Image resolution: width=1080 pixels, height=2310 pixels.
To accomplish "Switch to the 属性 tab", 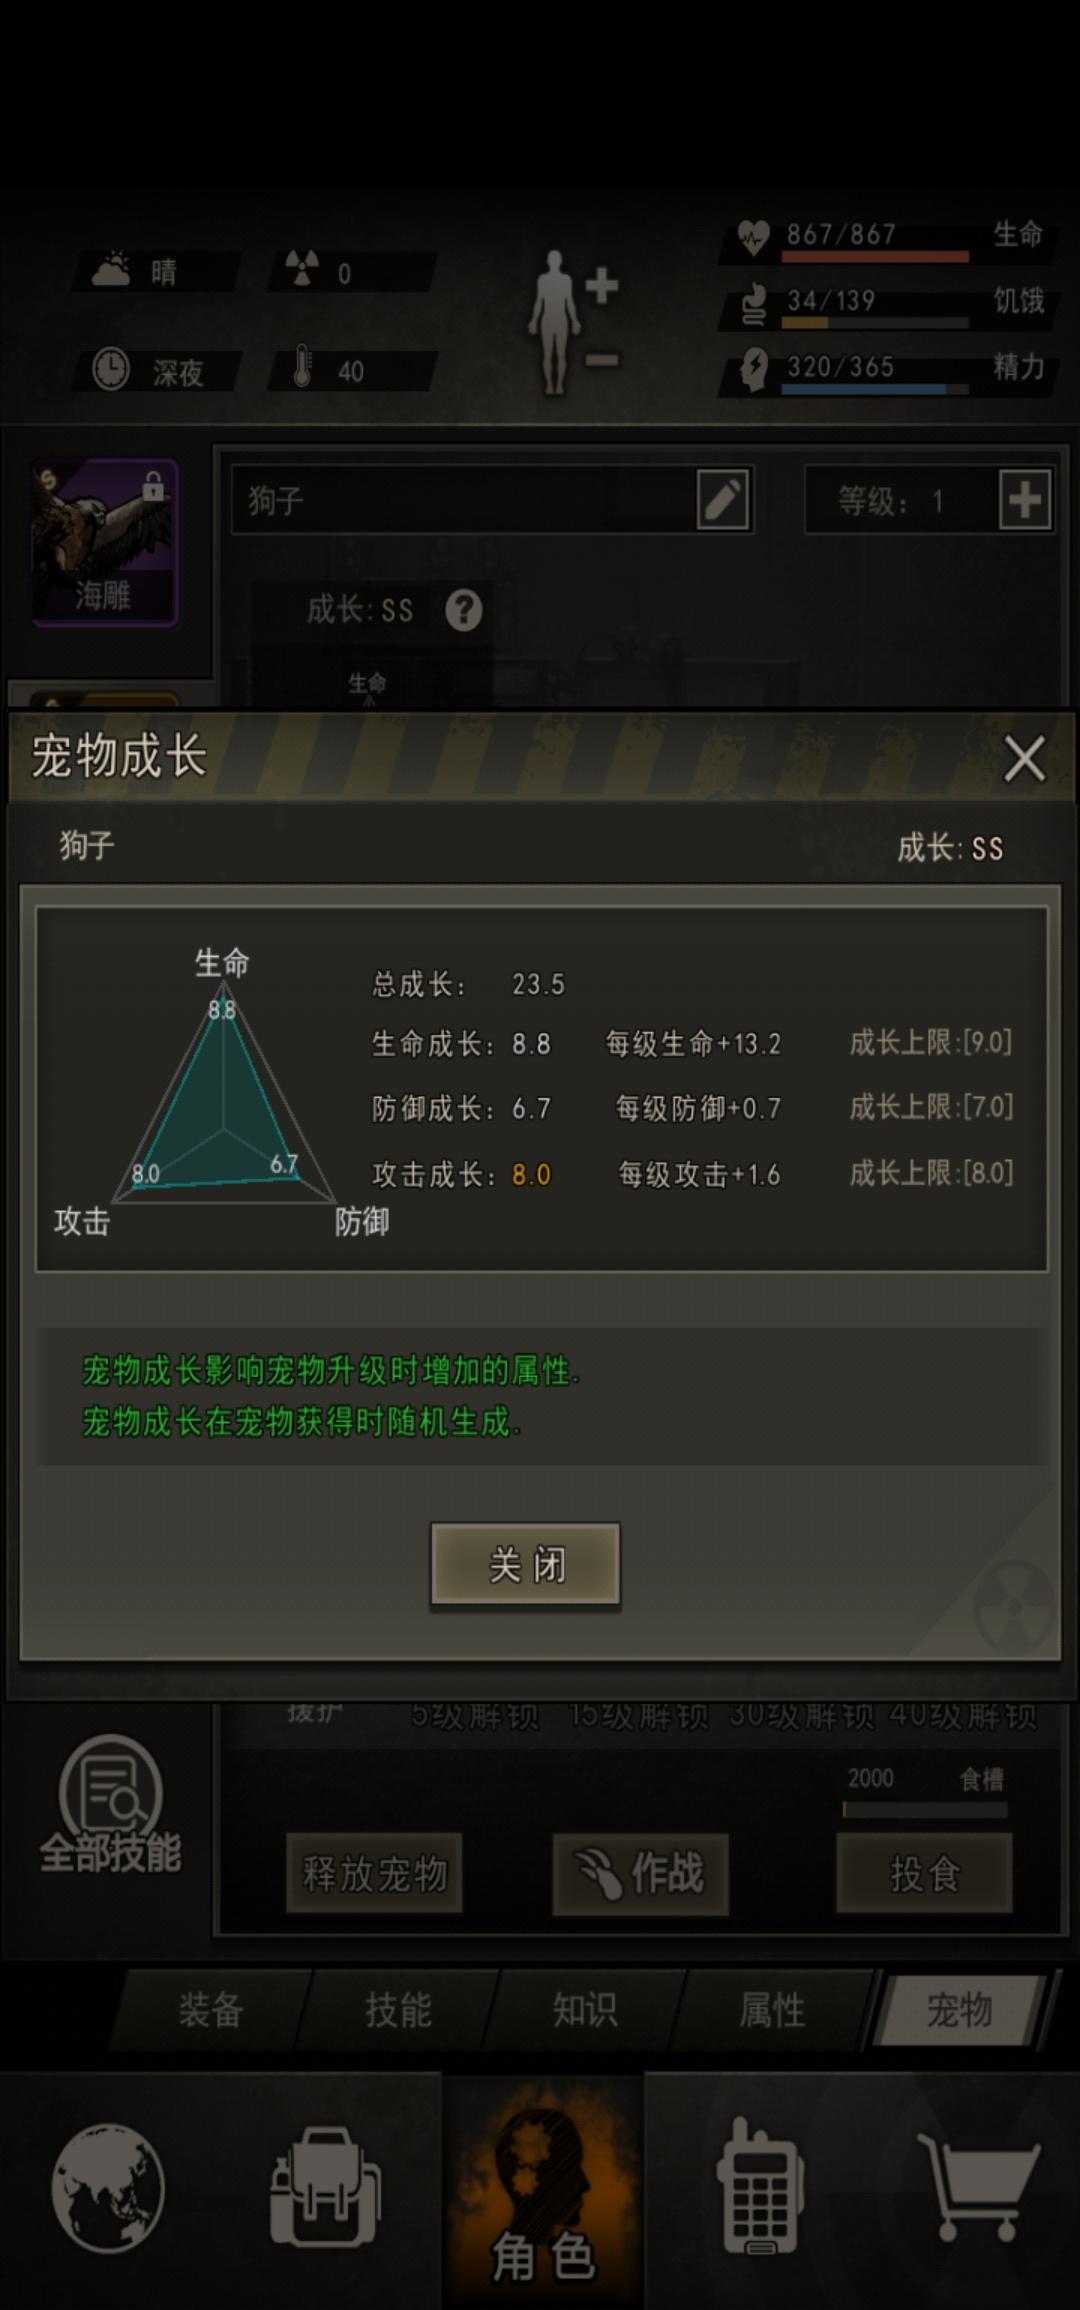I will [x=772, y=2009].
